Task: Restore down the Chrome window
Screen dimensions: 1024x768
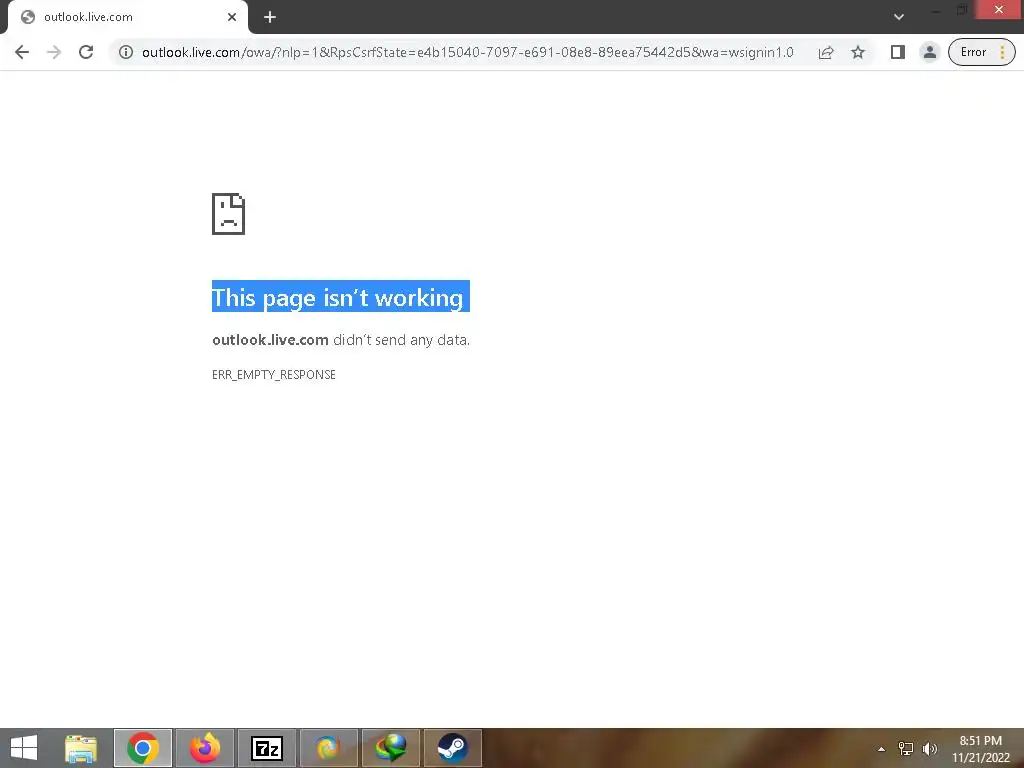Action: click(962, 10)
